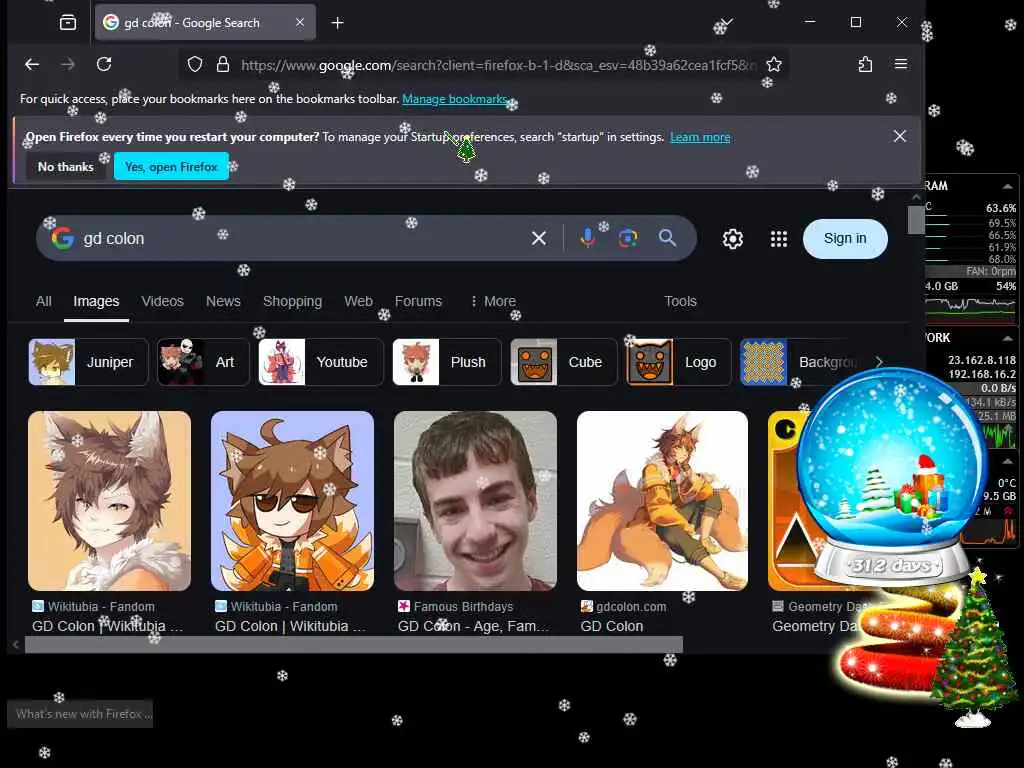1024x768 pixels.
Task: Open the gdcolon.com fox character image
Action: (x=662, y=501)
